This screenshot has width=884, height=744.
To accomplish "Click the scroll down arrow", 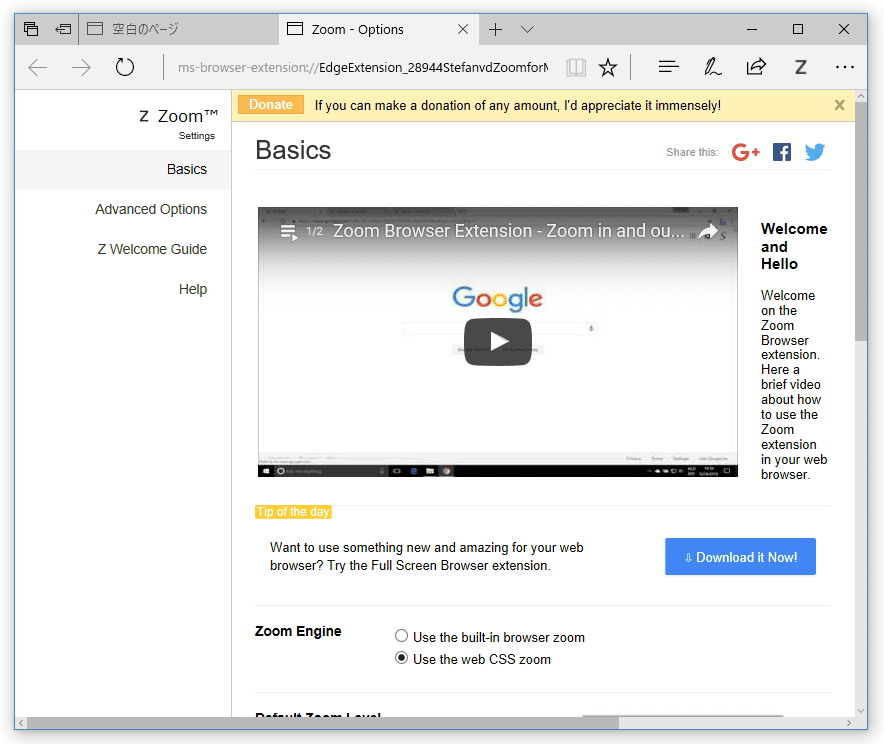I will coord(861,711).
